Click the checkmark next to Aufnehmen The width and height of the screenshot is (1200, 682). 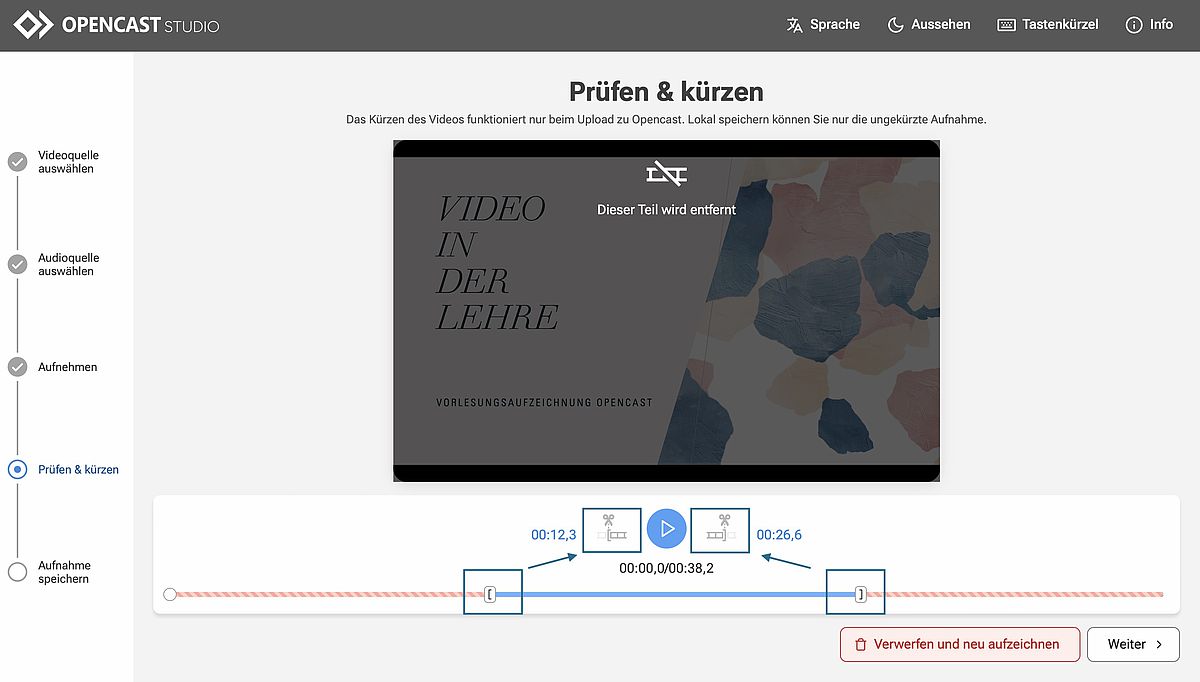(17, 367)
